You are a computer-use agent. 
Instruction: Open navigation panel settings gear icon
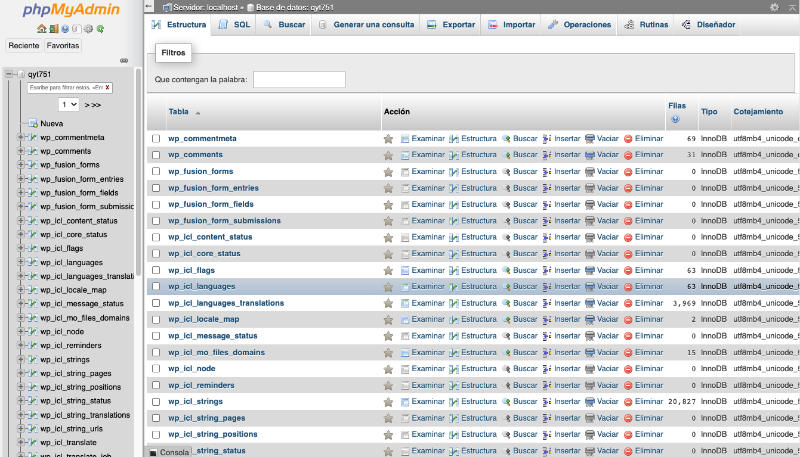pyautogui.click(x=88, y=29)
